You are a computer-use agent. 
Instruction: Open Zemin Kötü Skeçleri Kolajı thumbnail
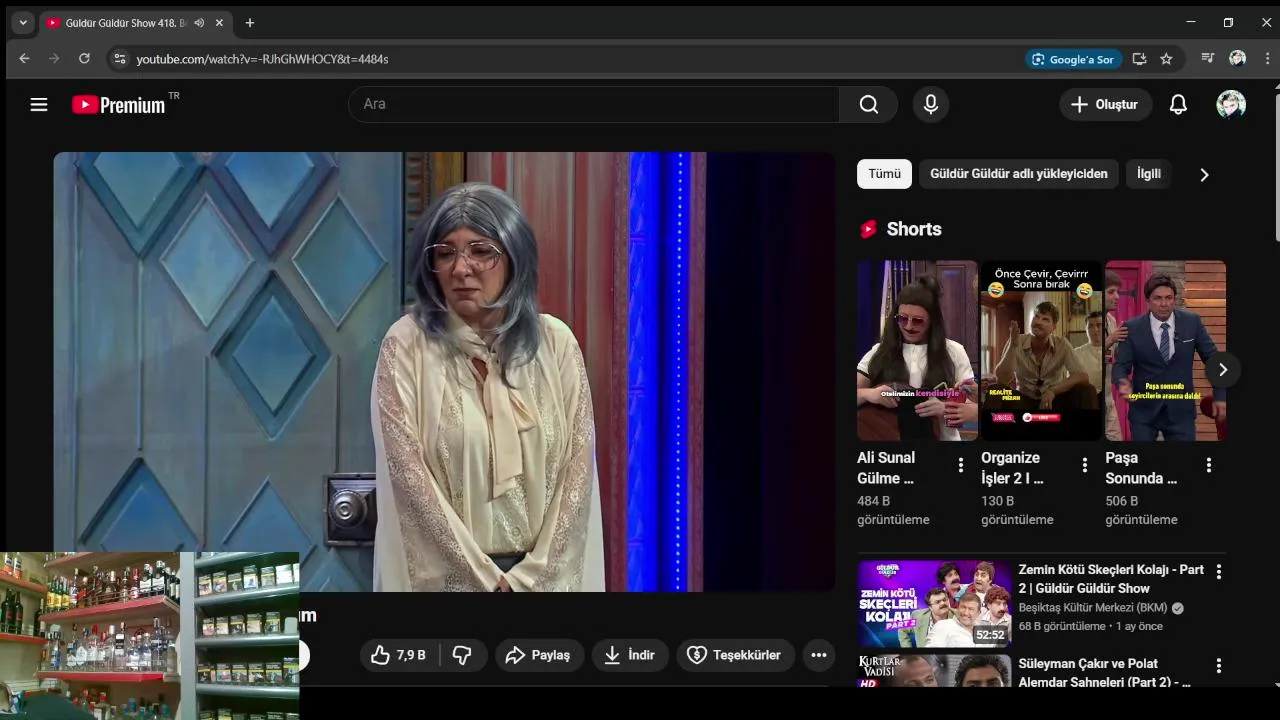(x=934, y=603)
